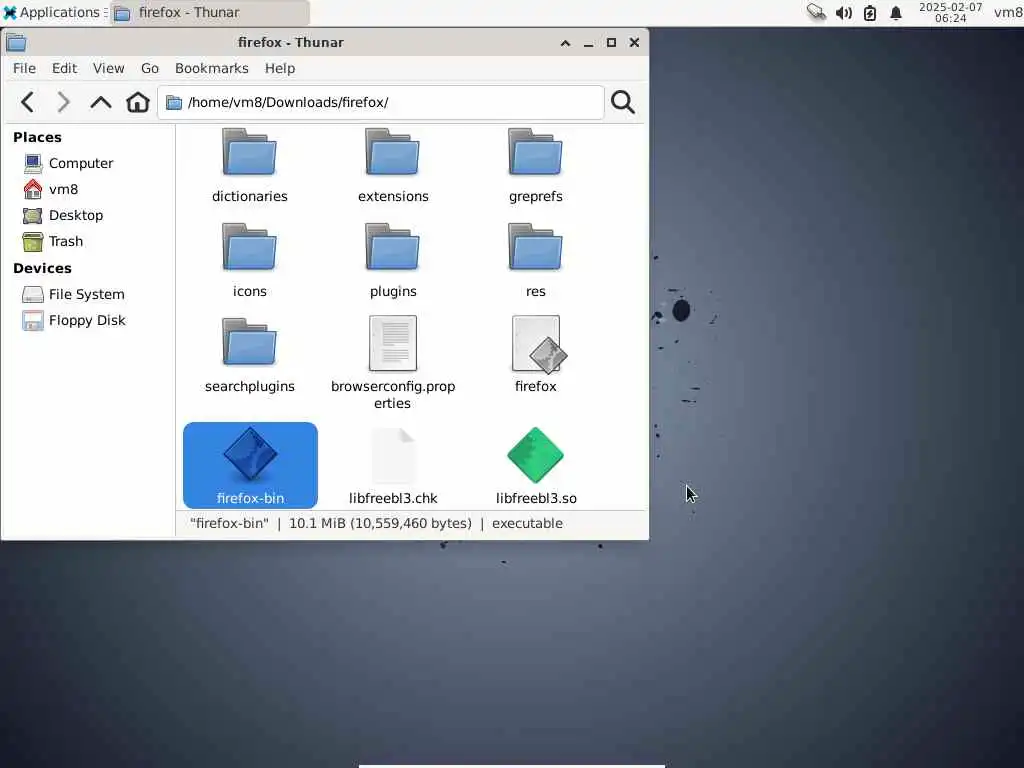Image resolution: width=1024 pixels, height=768 pixels.
Task: Open the Thunar window menu icon in titlebar
Action: pos(16,42)
